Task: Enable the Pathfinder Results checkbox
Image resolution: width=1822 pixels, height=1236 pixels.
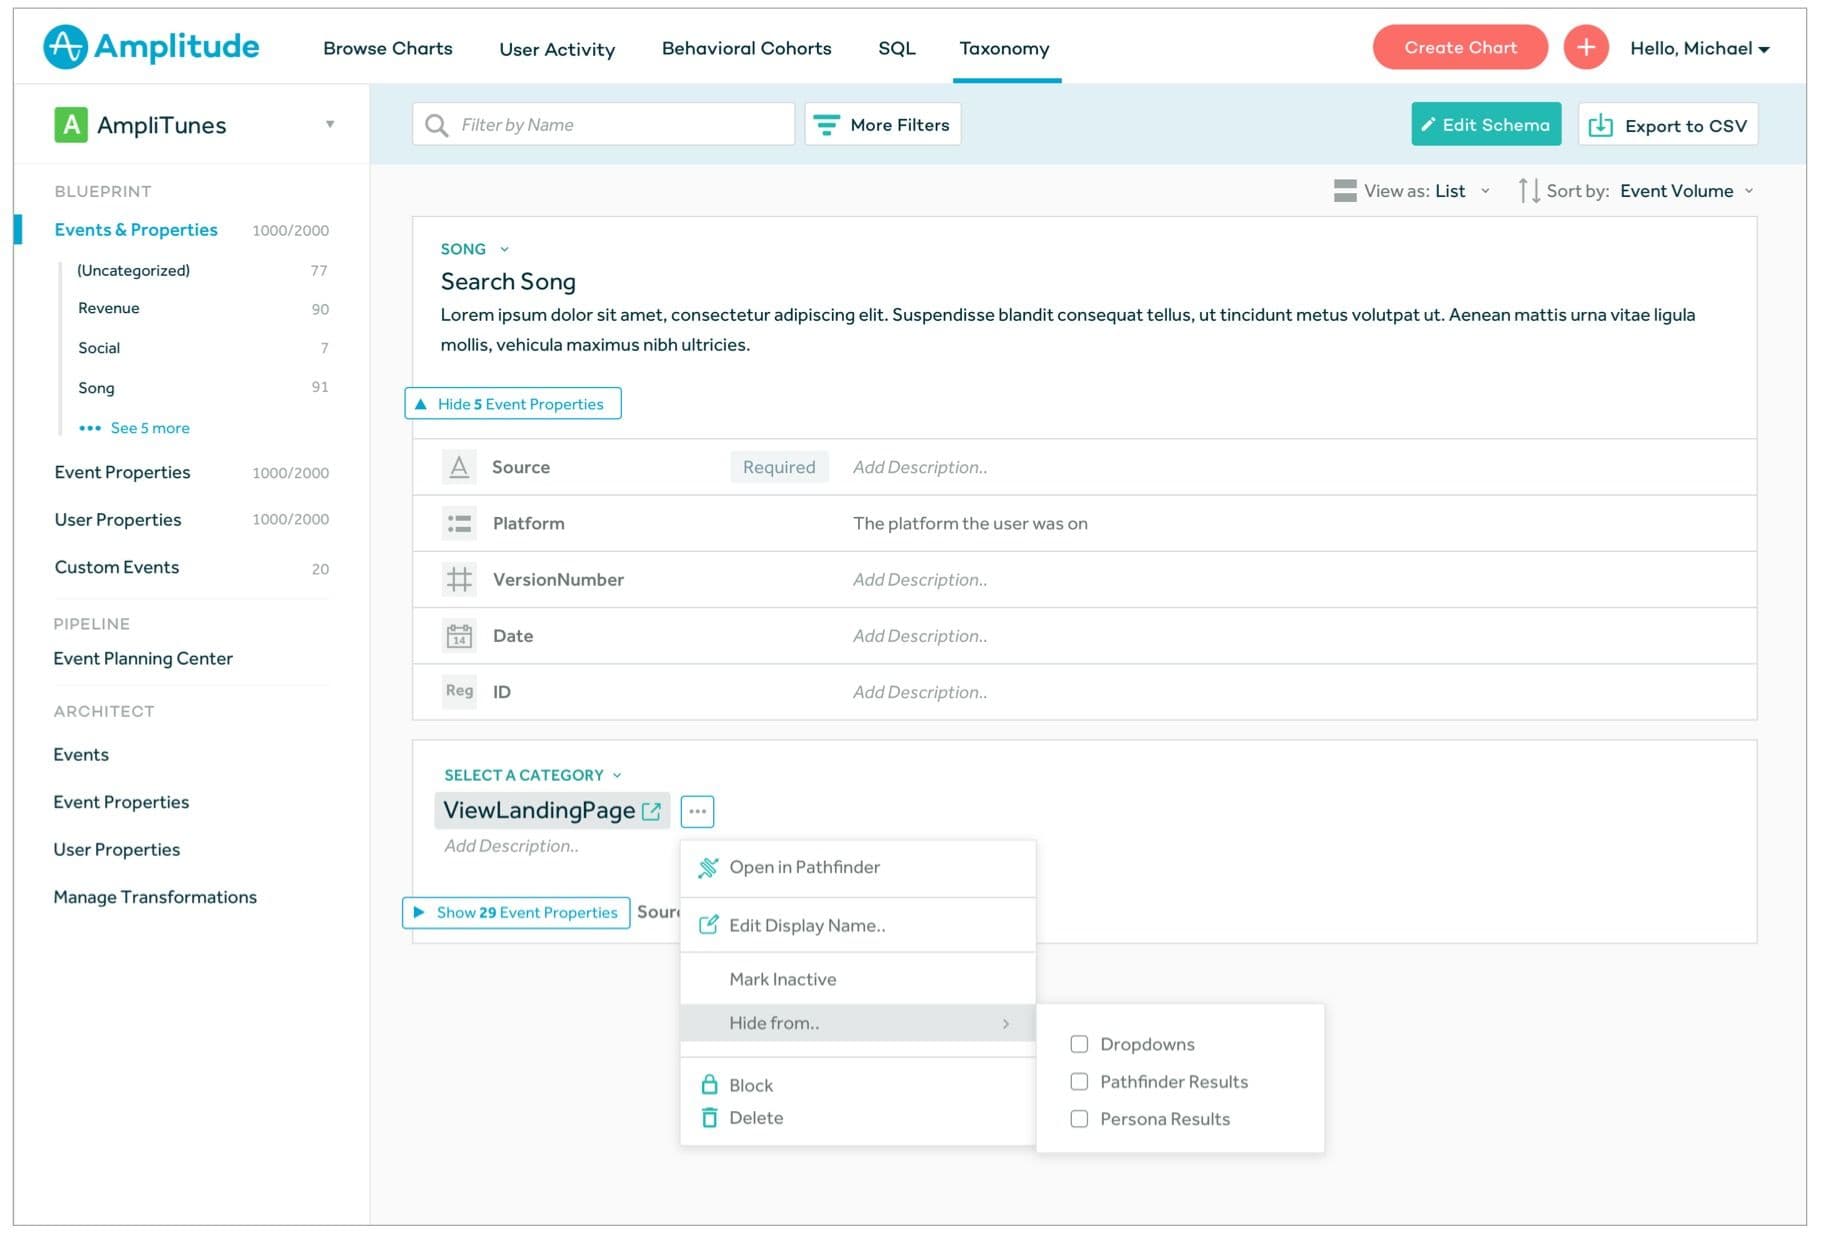Action: tap(1079, 1082)
